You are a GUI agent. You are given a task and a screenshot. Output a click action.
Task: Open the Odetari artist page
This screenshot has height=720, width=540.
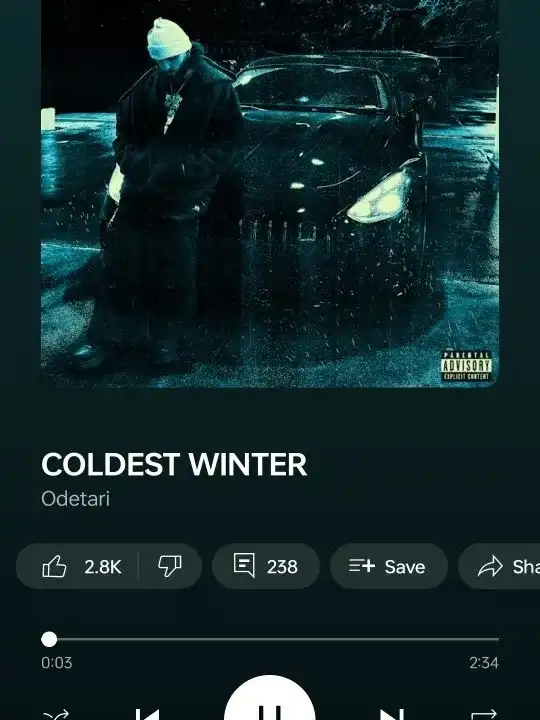point(75,499)
